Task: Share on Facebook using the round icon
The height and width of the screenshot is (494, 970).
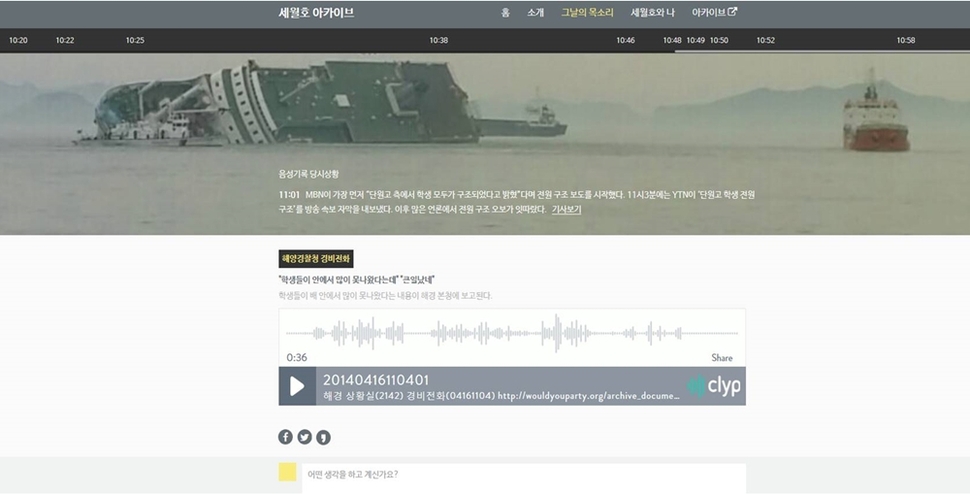Action: coord(285,437)
